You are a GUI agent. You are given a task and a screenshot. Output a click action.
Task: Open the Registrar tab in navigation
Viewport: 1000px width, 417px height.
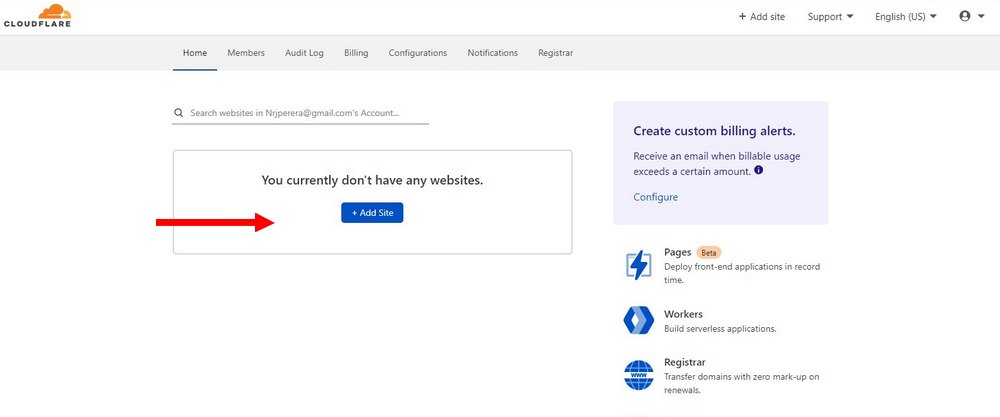(x=555, y=53)
